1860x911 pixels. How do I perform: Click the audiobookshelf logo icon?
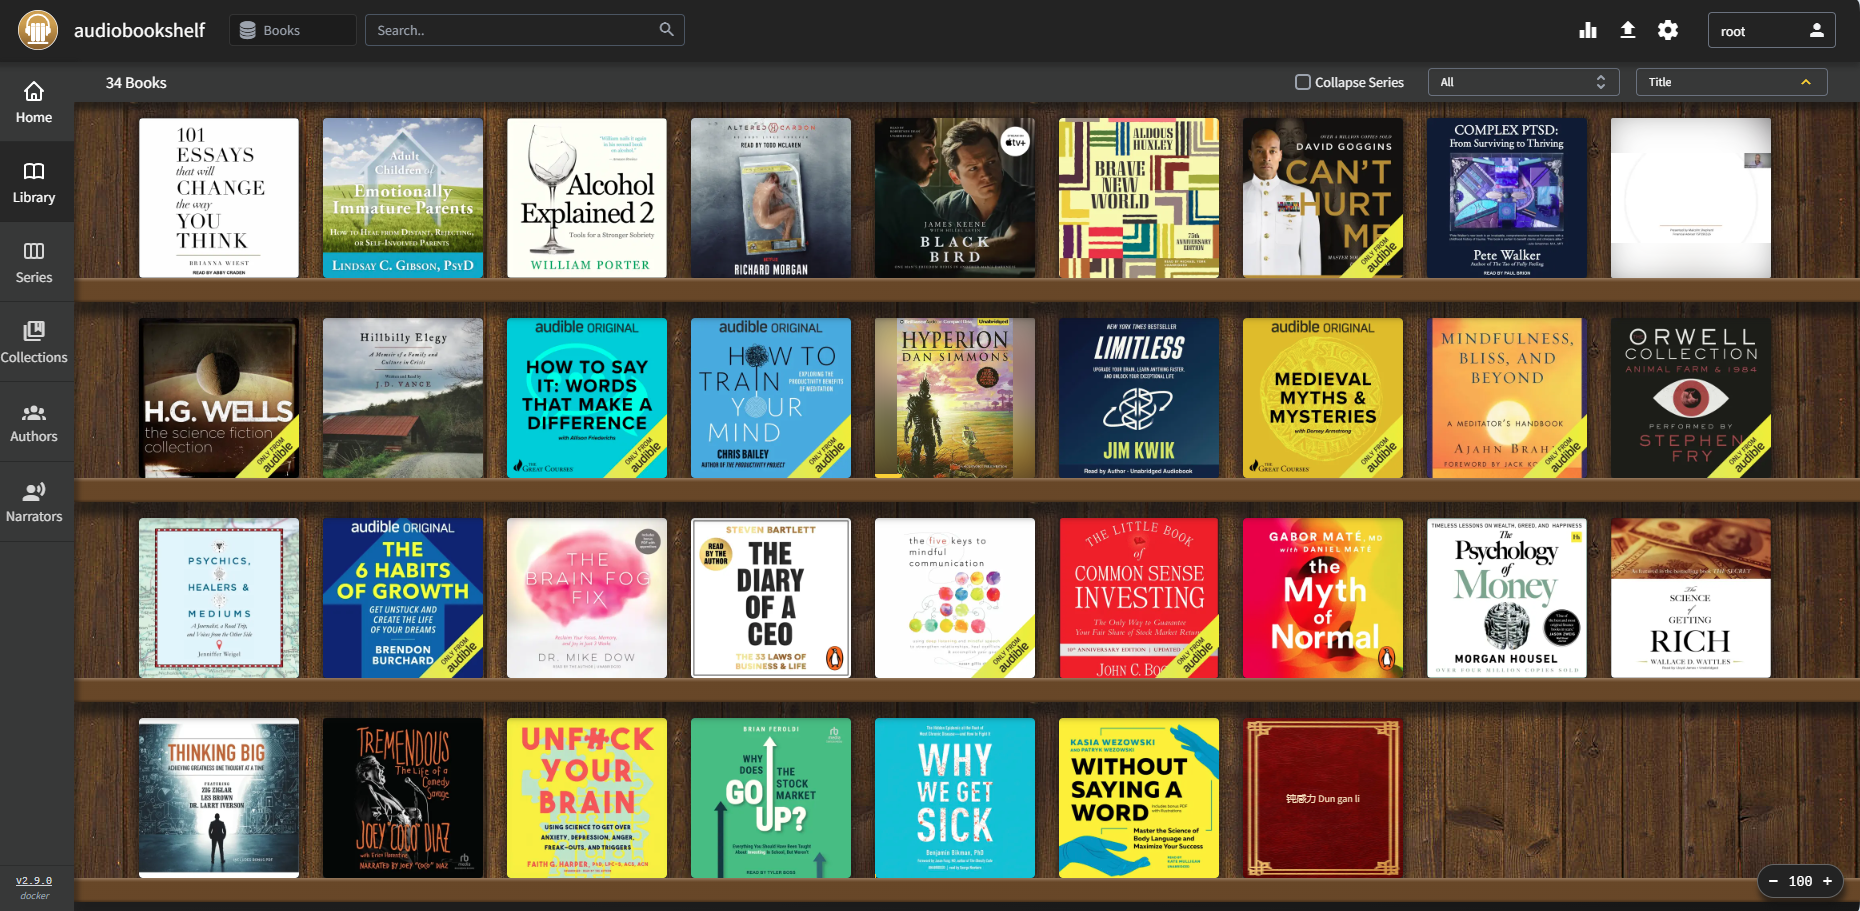pos(38,30)
